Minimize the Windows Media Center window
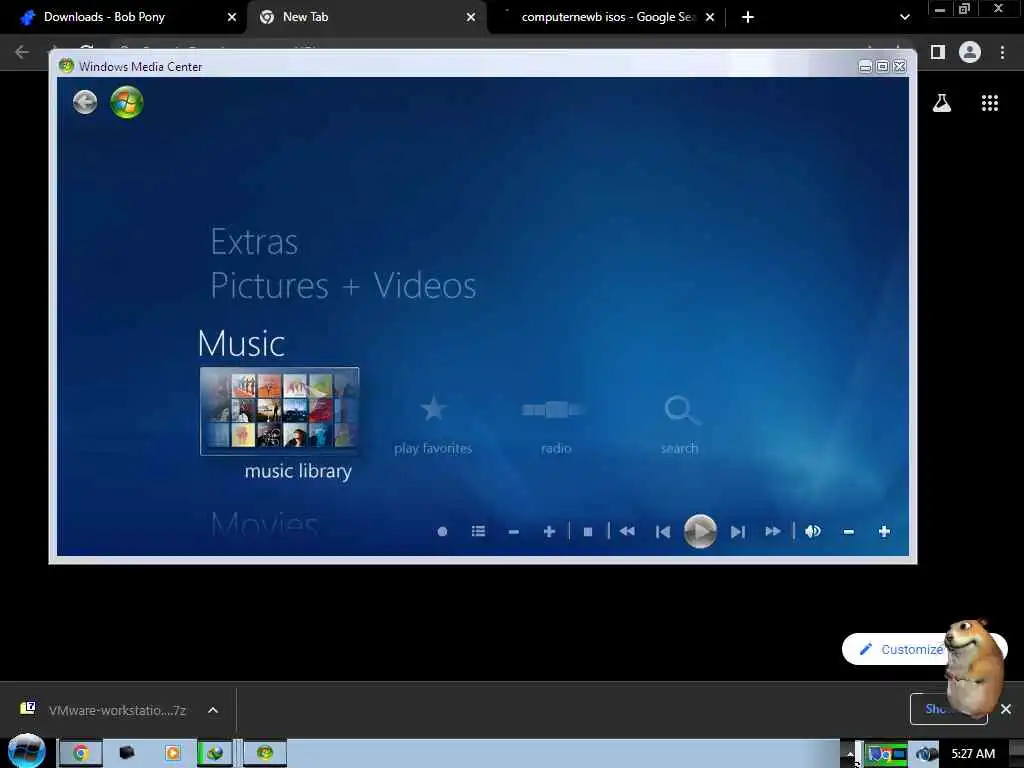The height and width of the screenshot is (768, 1024). click(x=865, y=66)
